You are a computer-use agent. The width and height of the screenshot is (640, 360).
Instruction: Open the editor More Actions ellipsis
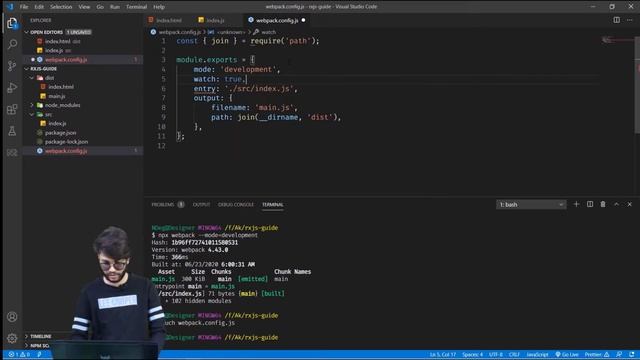click(629, 20)
